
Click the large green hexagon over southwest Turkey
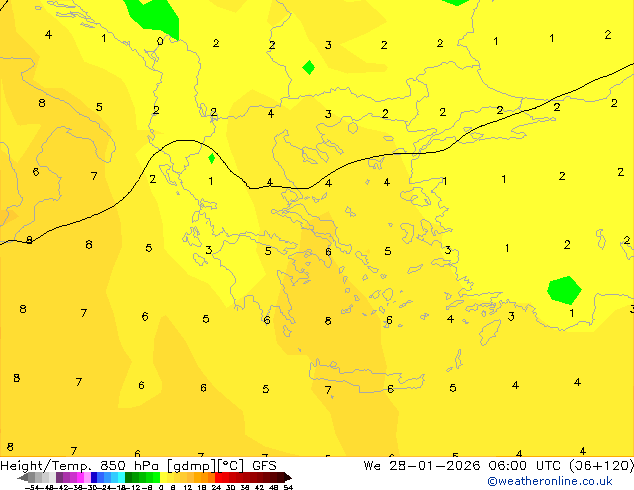tap(564, 290)
